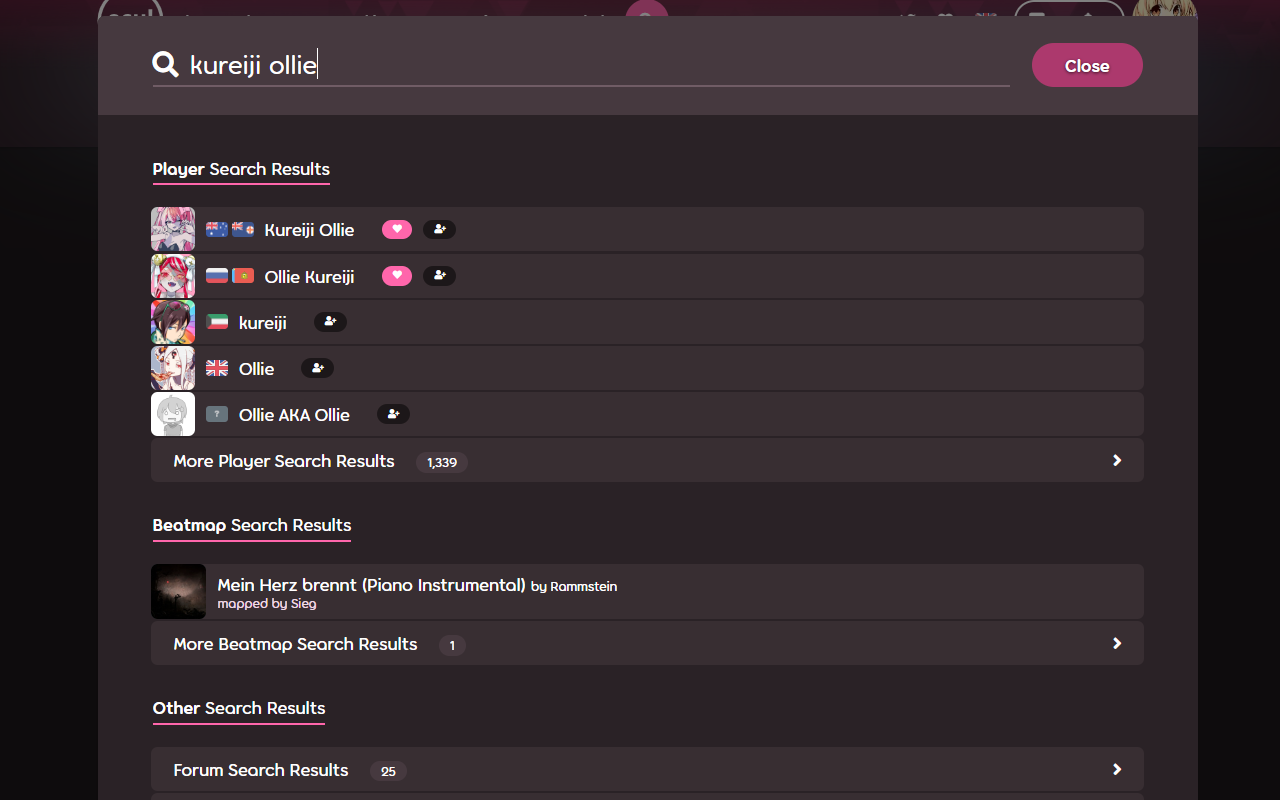Click supporter heart badge next to Ollie Kureiji

(397, 275)
